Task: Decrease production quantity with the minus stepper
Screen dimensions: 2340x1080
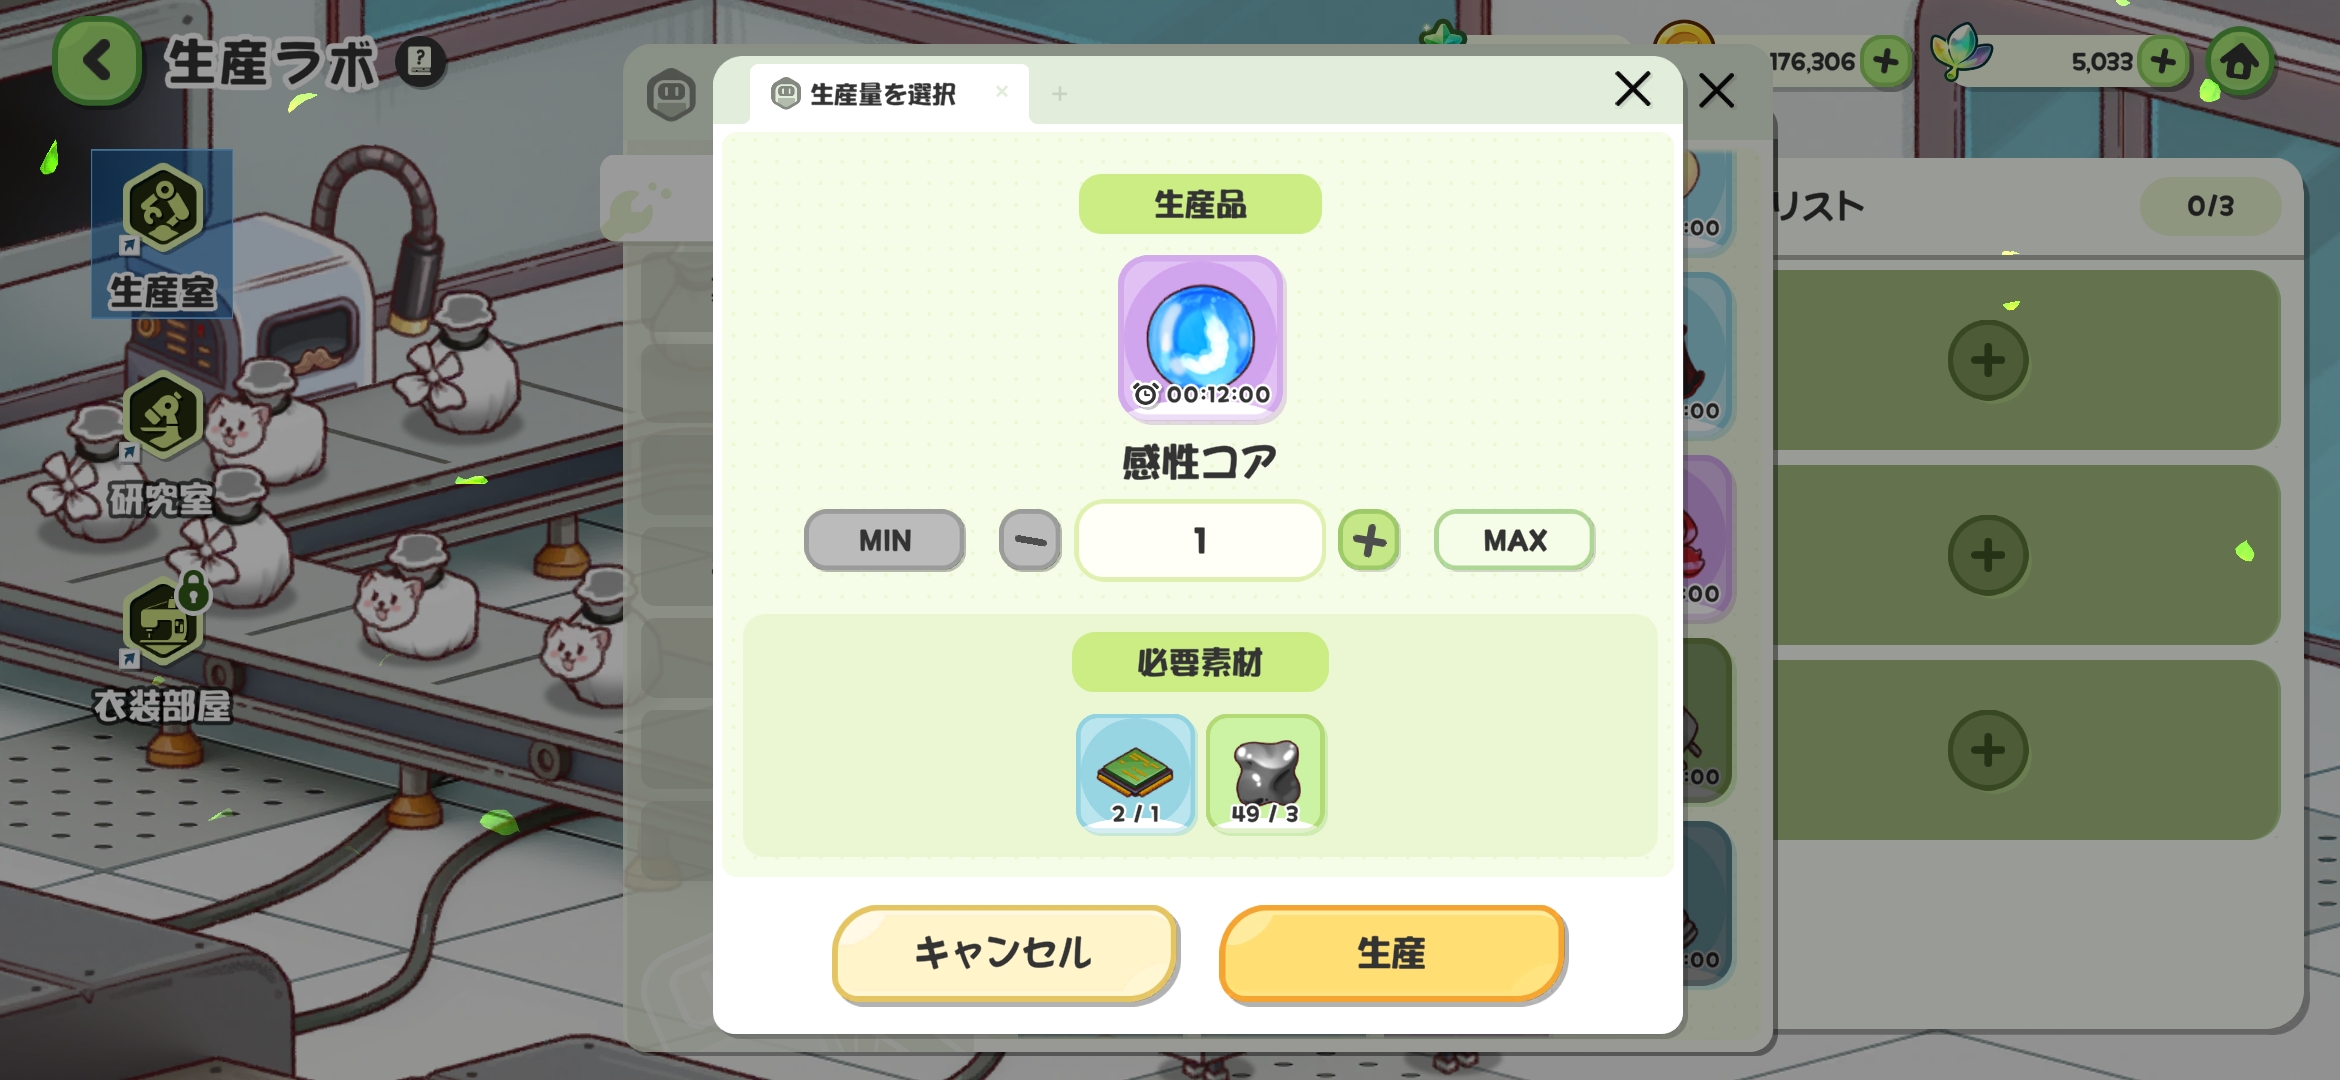Action: click(1030, 540)
